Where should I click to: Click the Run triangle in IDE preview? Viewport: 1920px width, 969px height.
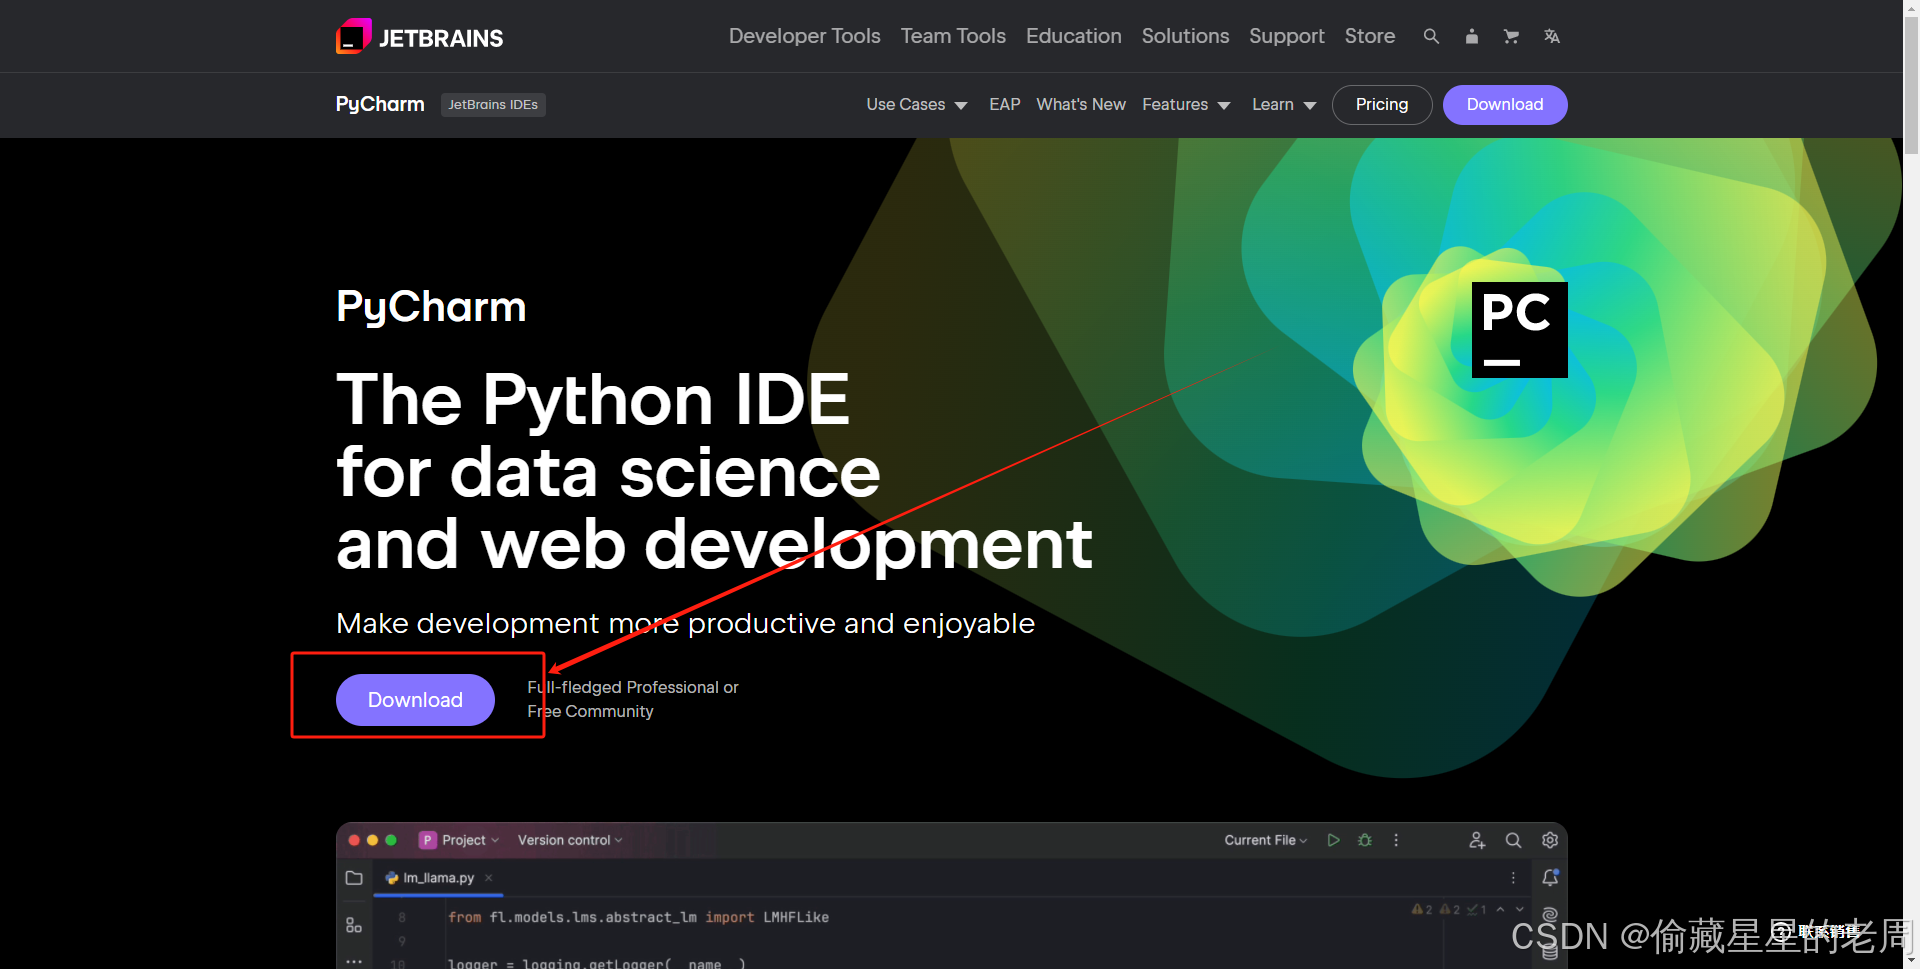1333,840
